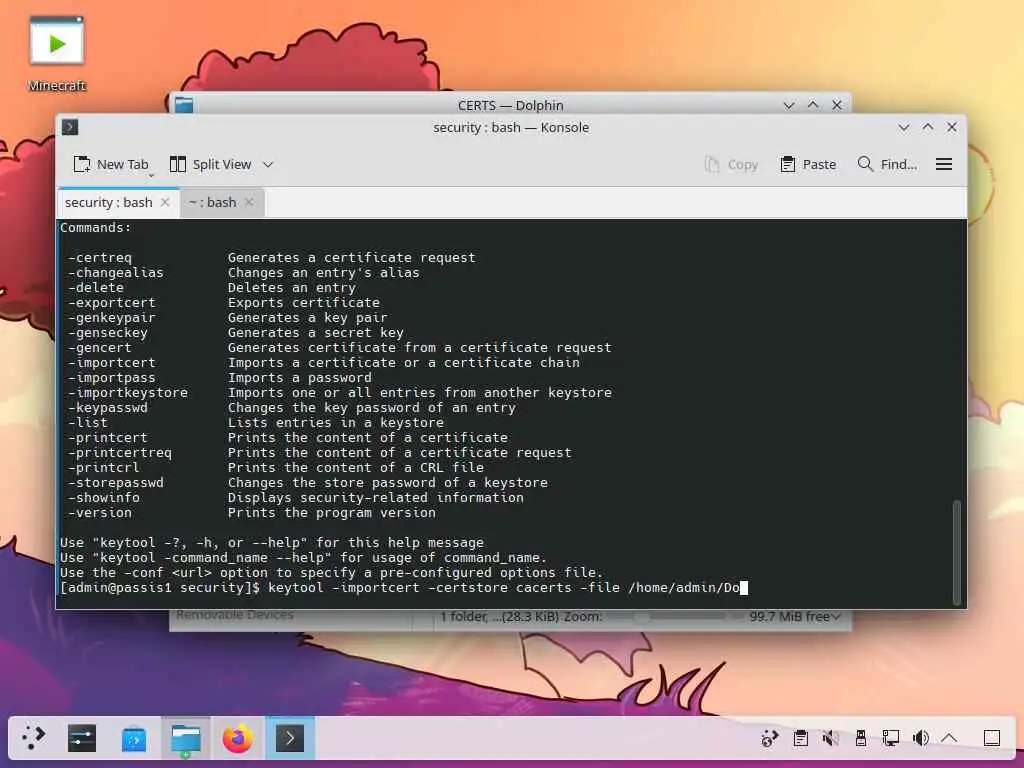Click the "-certreq" command text

point(100,257)
